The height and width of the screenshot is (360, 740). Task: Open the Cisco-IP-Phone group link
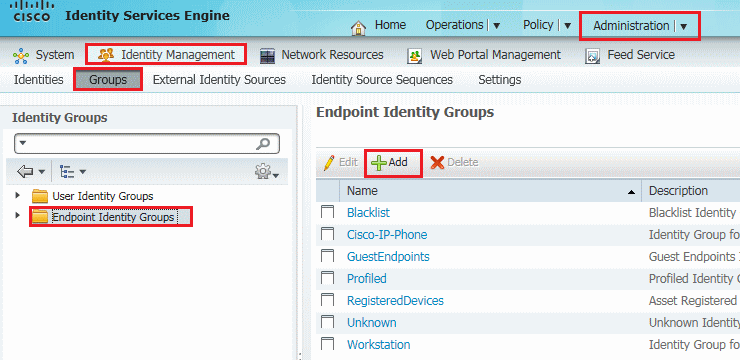(387, 234)
